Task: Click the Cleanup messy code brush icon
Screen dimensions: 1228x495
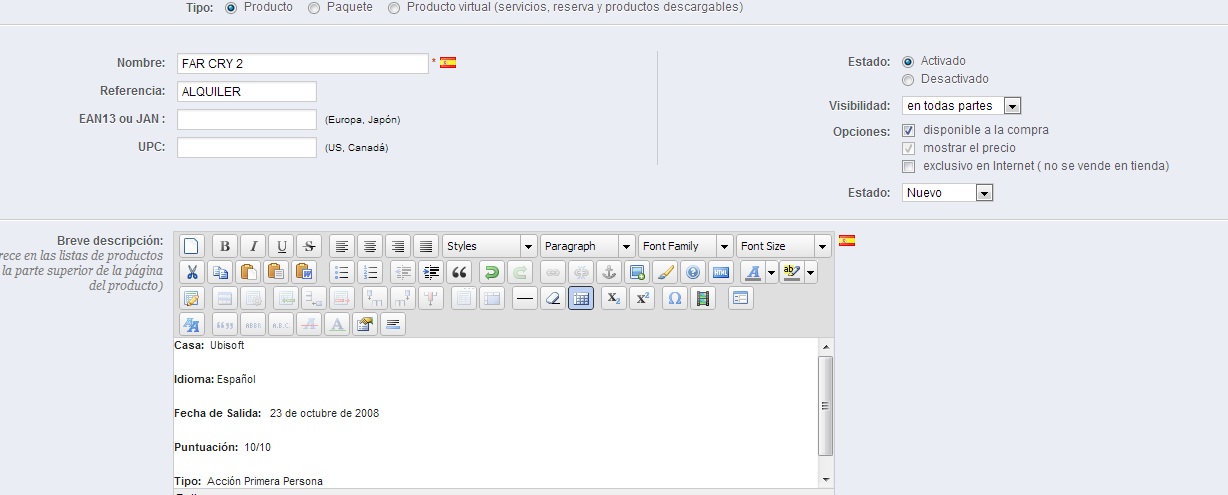Action: pos(664,272)
